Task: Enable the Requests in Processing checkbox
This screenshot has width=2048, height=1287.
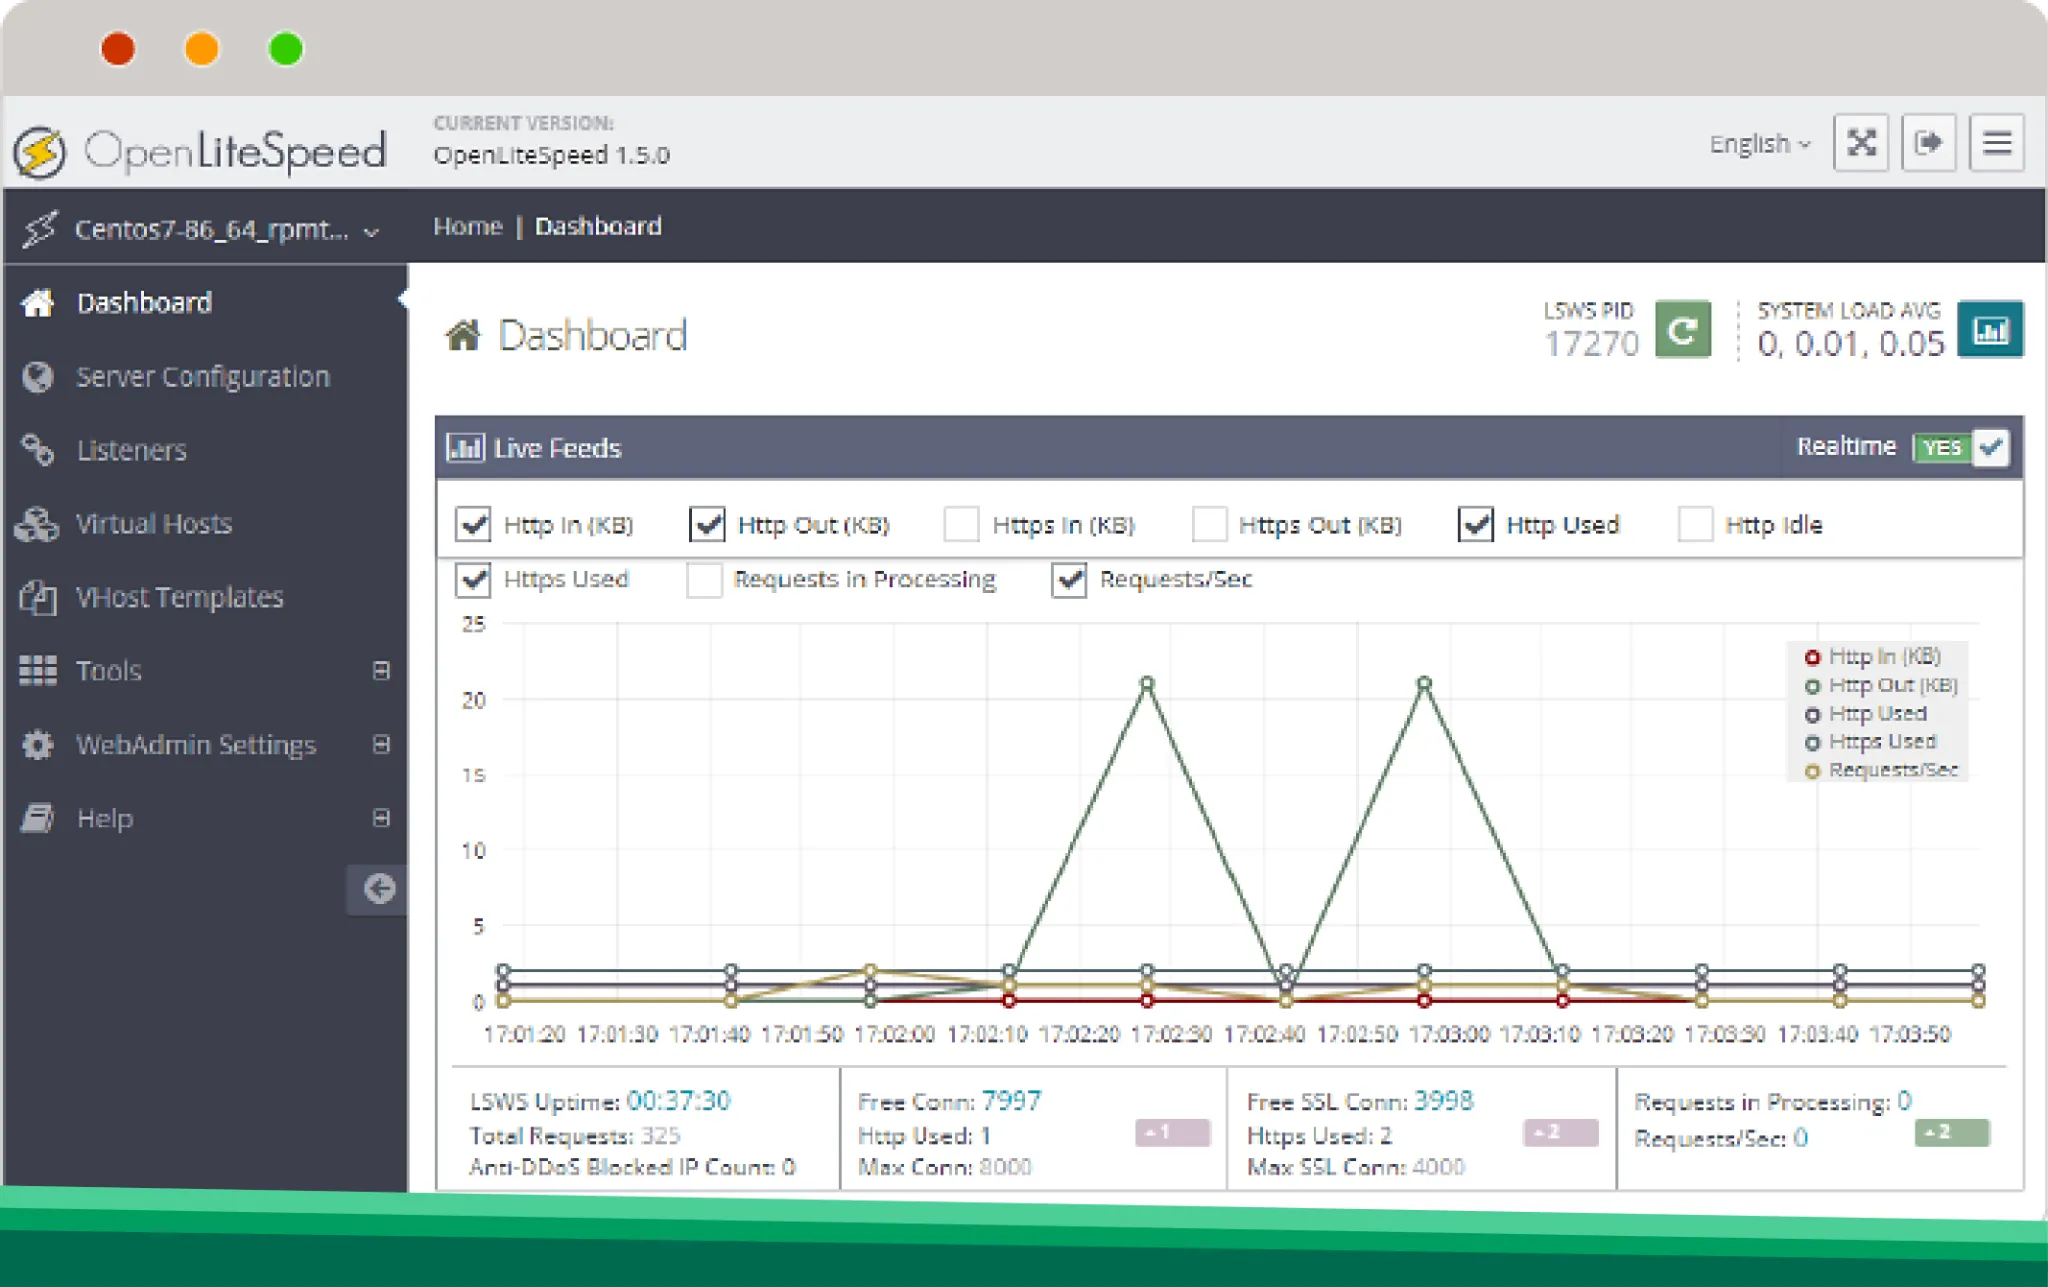Action: [x=704, y=579]
